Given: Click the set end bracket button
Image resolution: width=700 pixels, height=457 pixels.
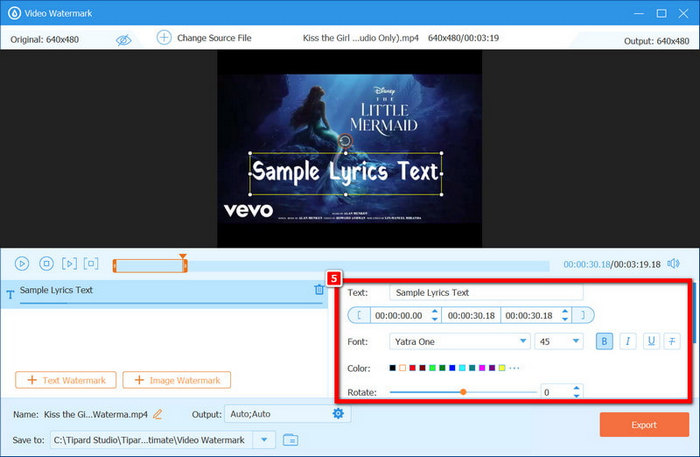Looking at the screenshot, I should tap(583, 316).
